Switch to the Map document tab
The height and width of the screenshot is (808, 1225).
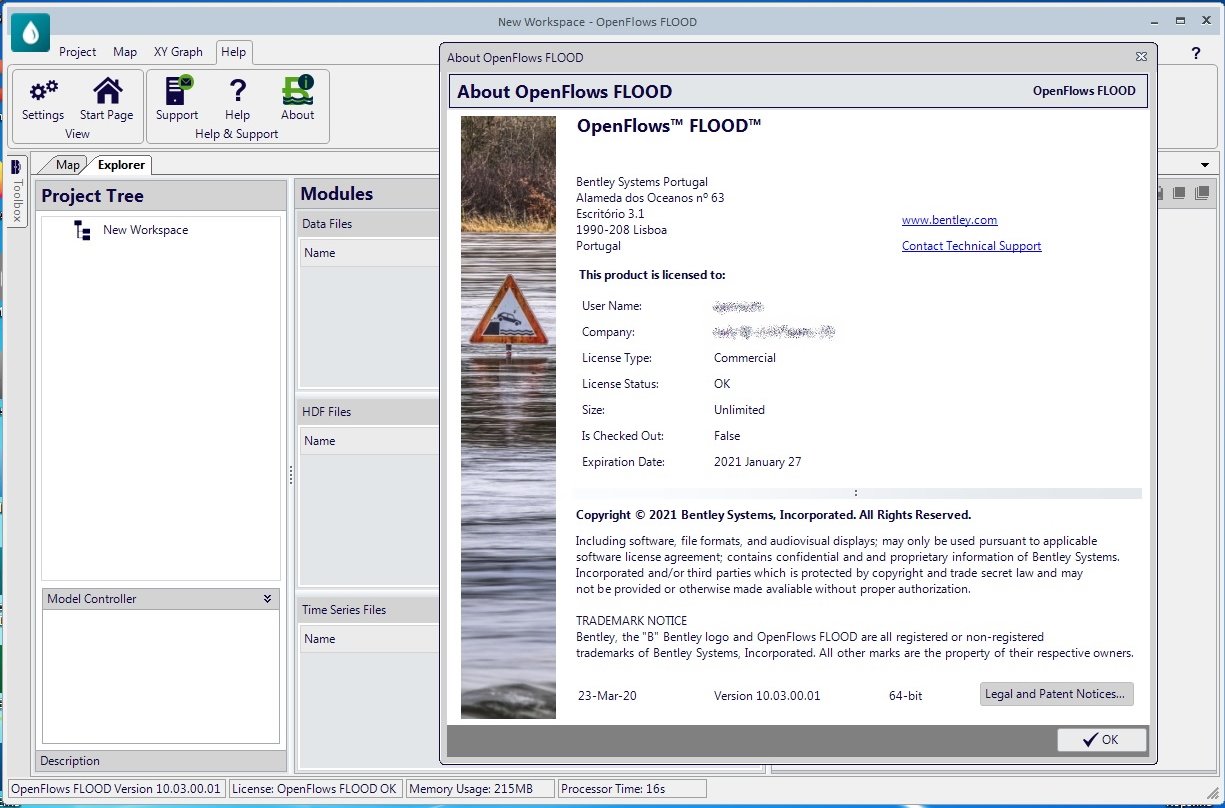[x=67, y=165]
